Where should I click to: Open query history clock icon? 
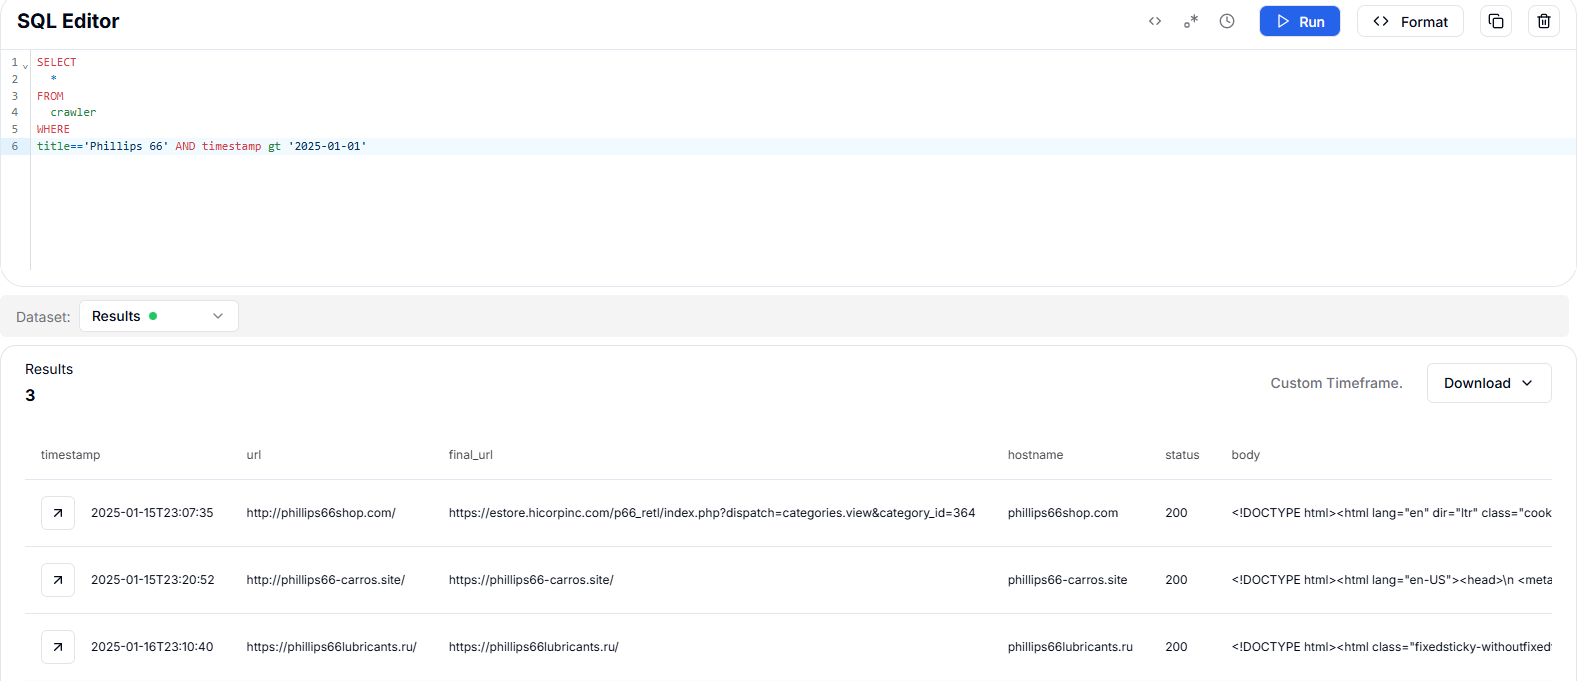[1227, 21]
